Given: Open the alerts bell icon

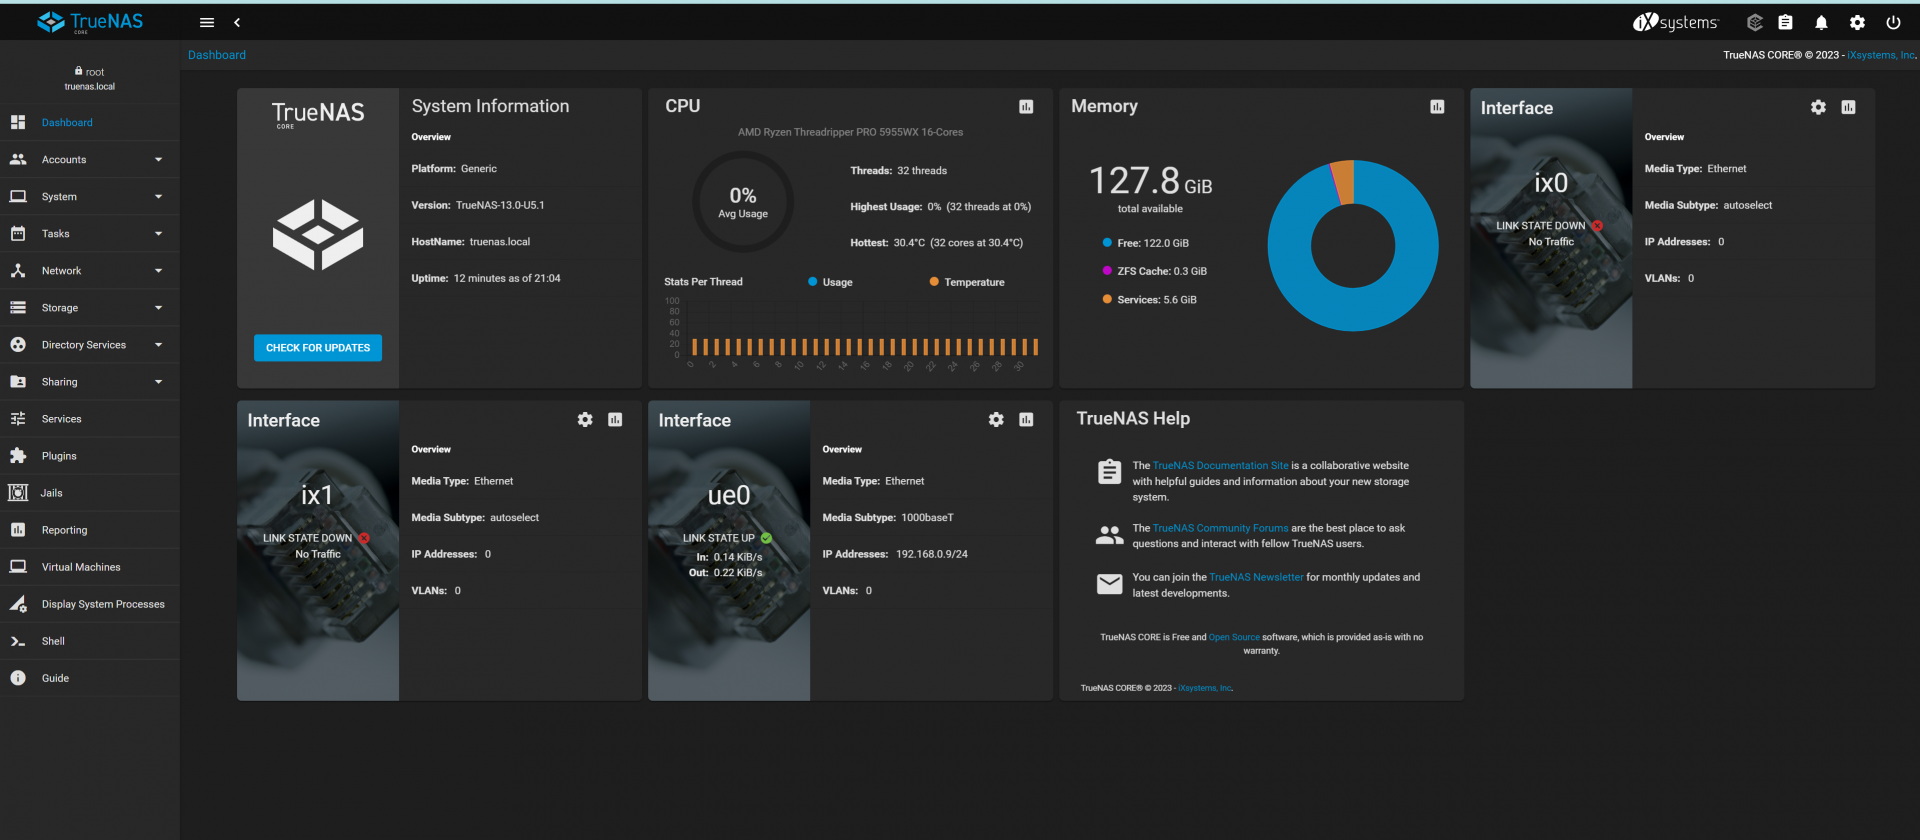Looking at the screenshot, I should point(1821,22).
